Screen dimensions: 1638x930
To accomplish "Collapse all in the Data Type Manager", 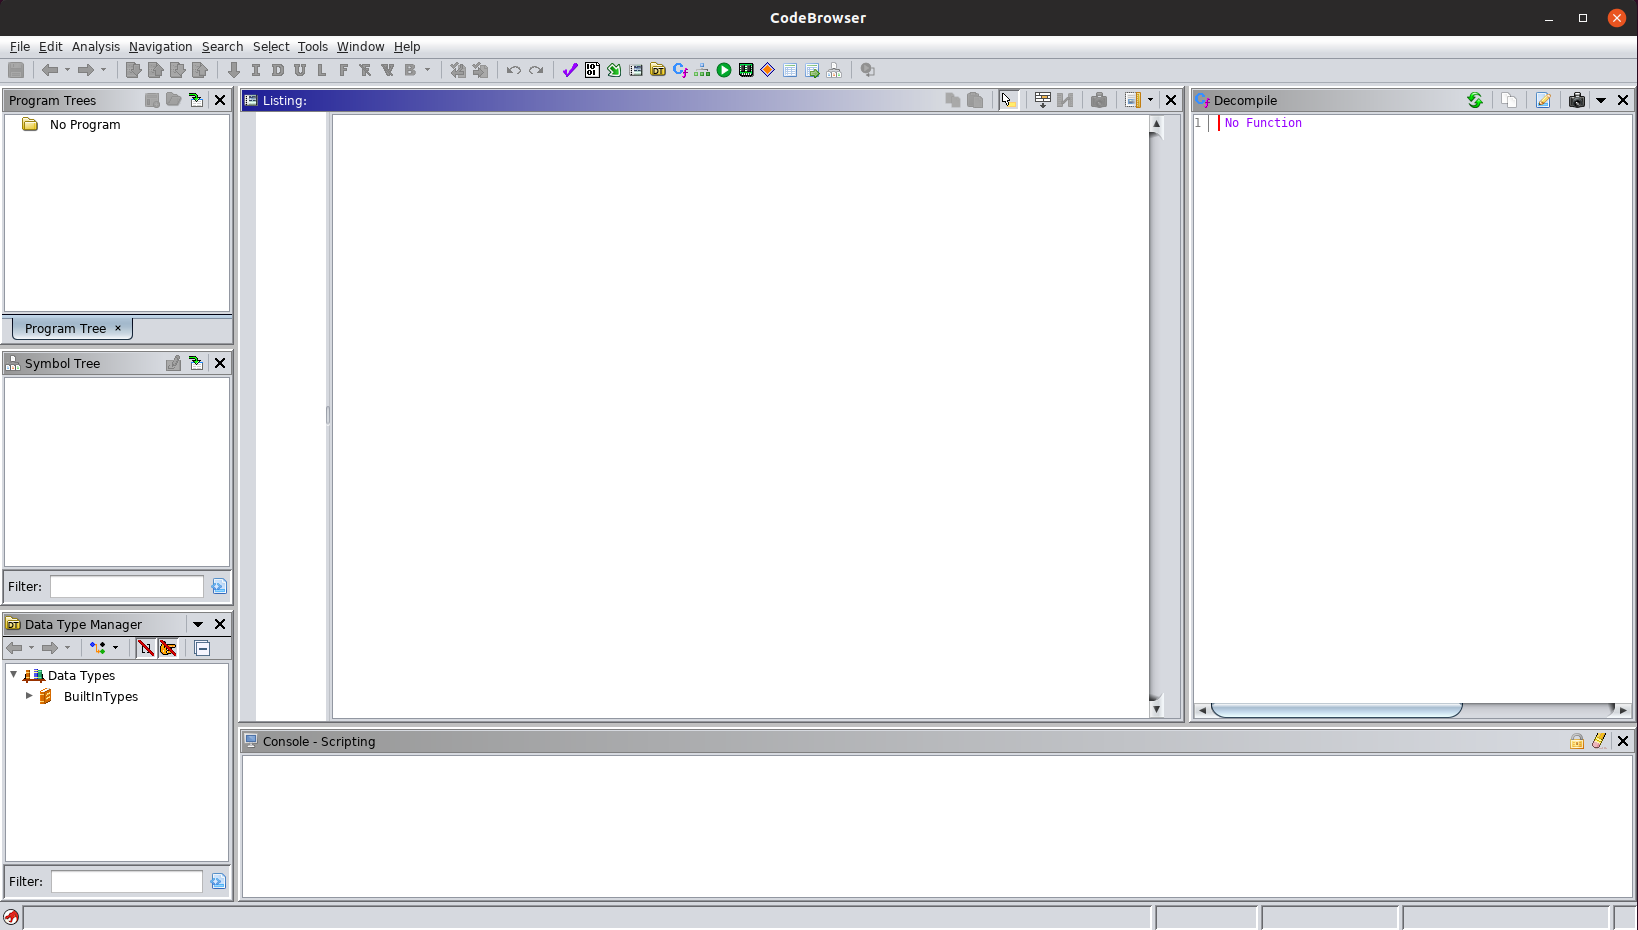I will 202,648.
